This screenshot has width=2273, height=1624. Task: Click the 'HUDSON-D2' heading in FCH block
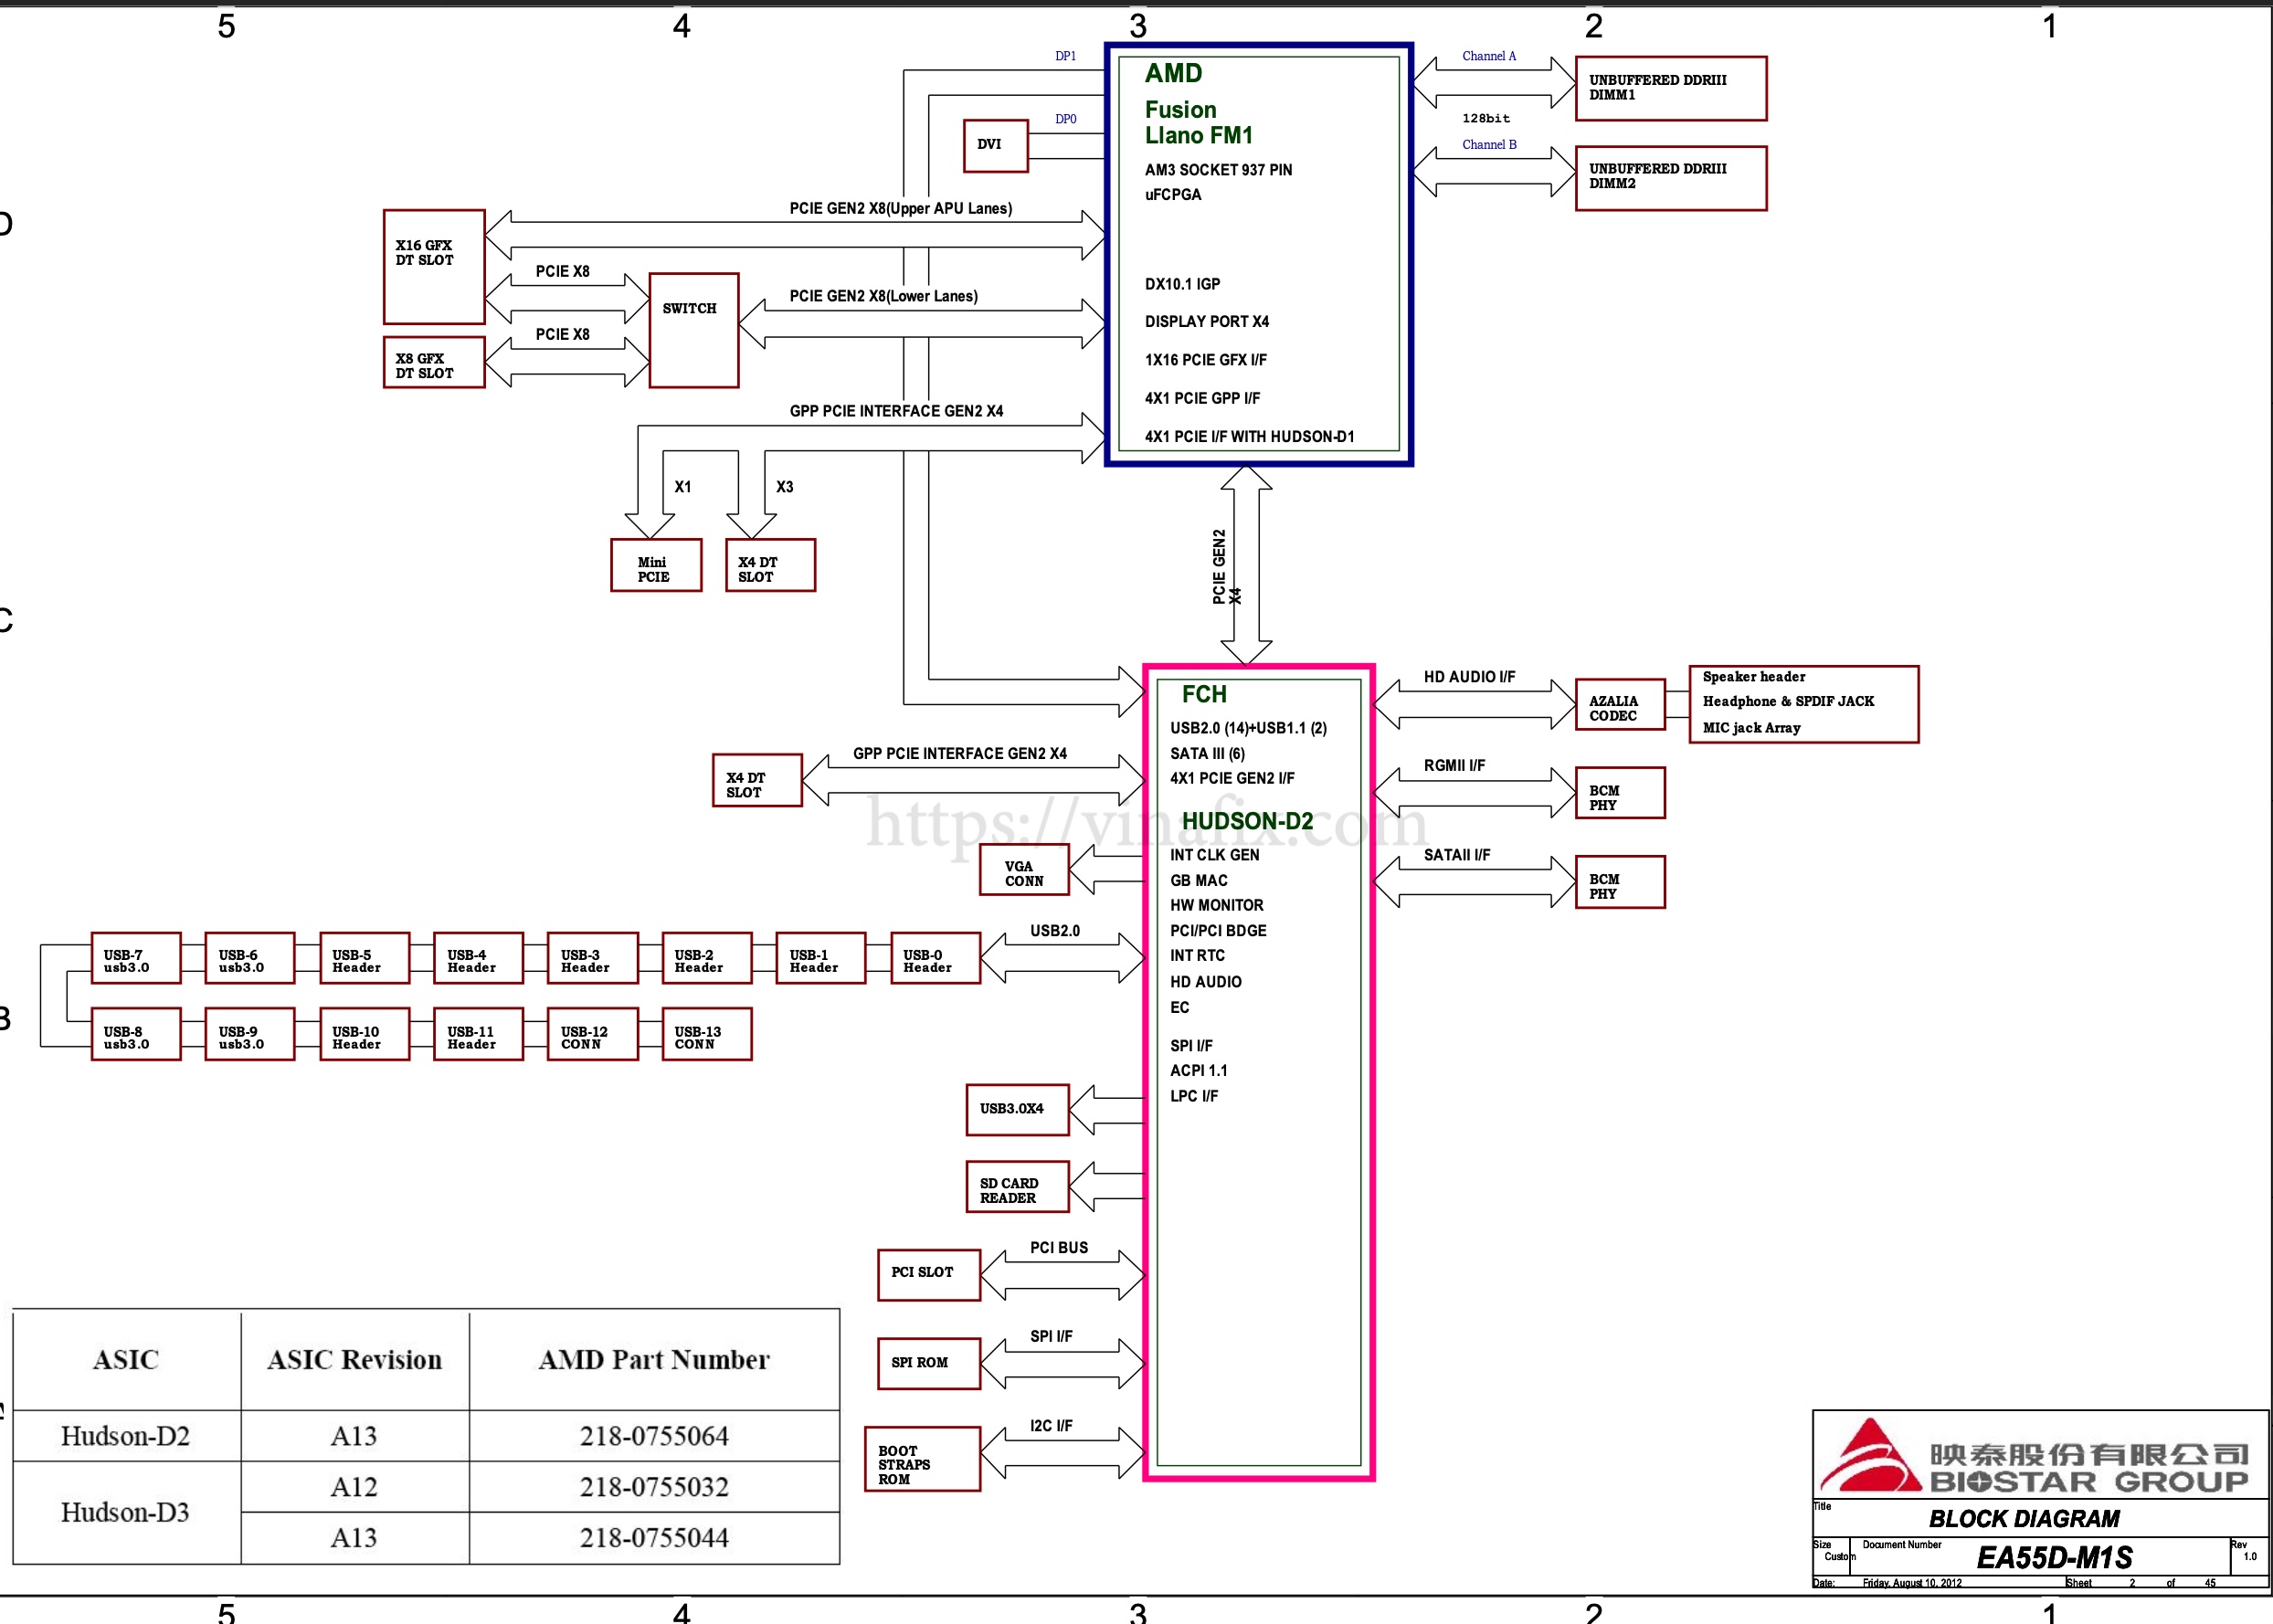[x=1248, y=821]
